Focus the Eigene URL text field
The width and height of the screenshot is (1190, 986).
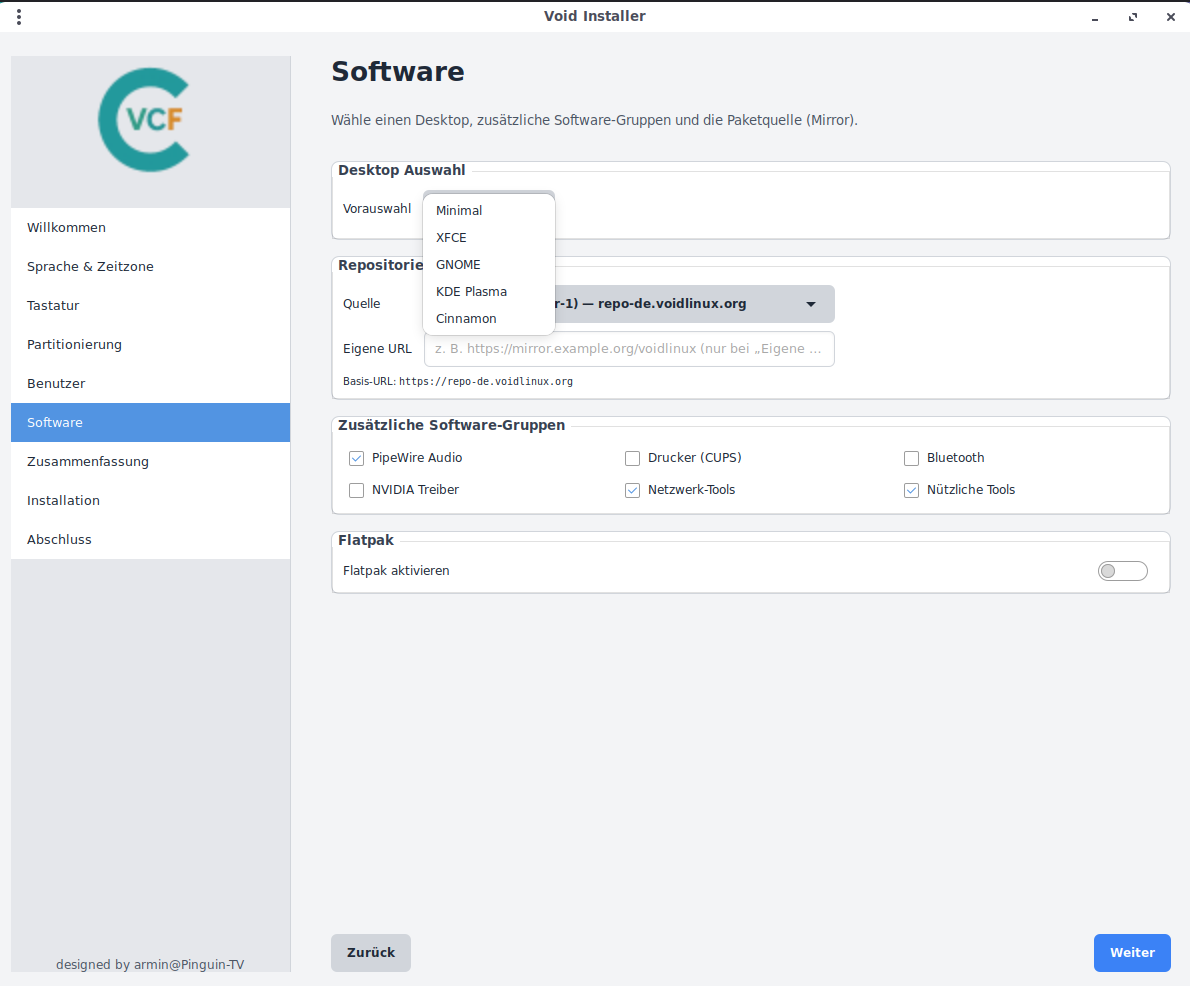[629, 349]
